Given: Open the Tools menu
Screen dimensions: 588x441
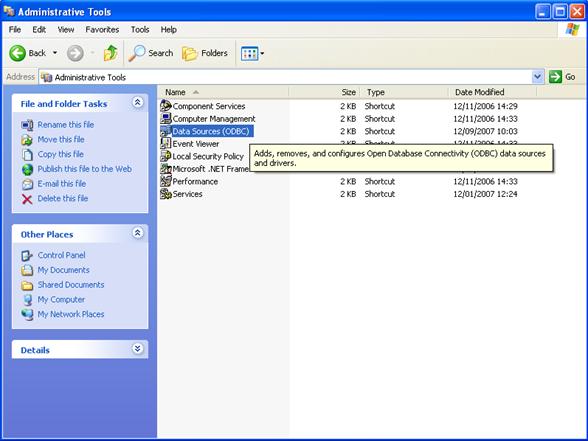Looking at the screenshot, I should click(140, 30).
